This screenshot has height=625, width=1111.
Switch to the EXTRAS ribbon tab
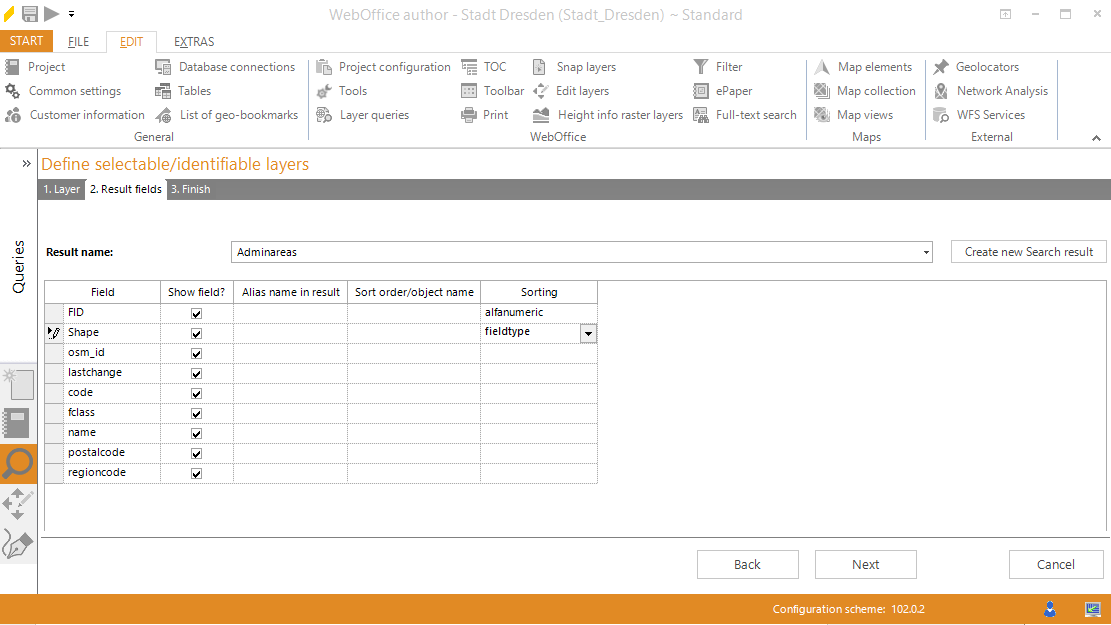click(x=193, y=41)
